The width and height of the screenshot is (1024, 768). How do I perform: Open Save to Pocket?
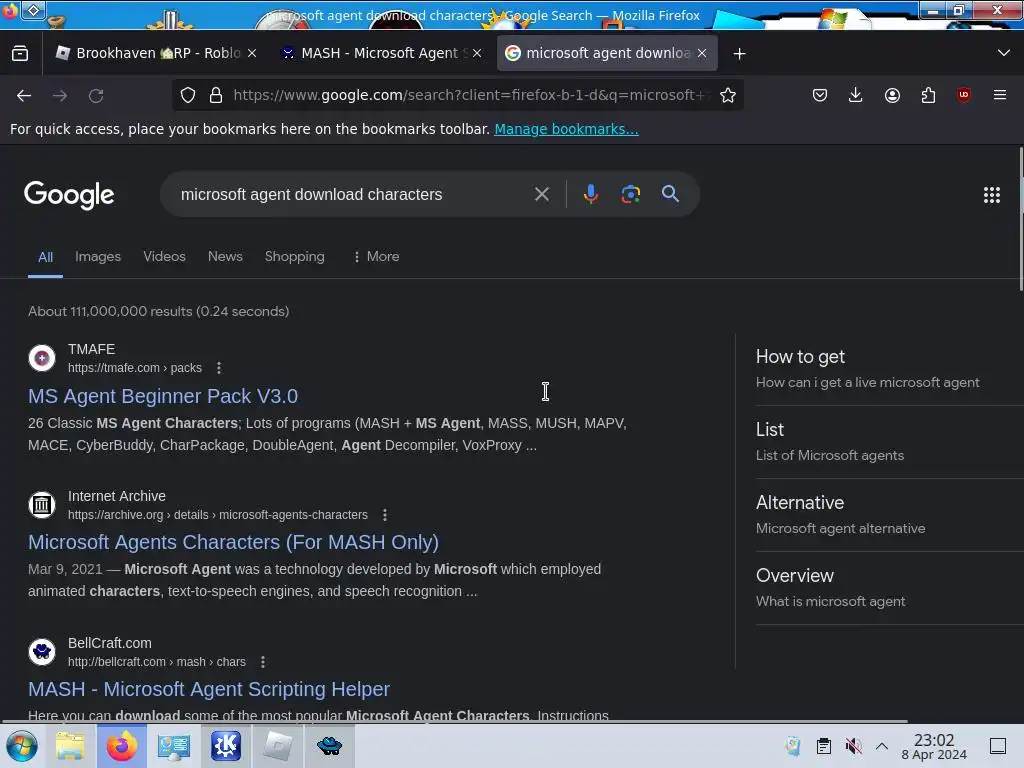click(x=820, y=95)
